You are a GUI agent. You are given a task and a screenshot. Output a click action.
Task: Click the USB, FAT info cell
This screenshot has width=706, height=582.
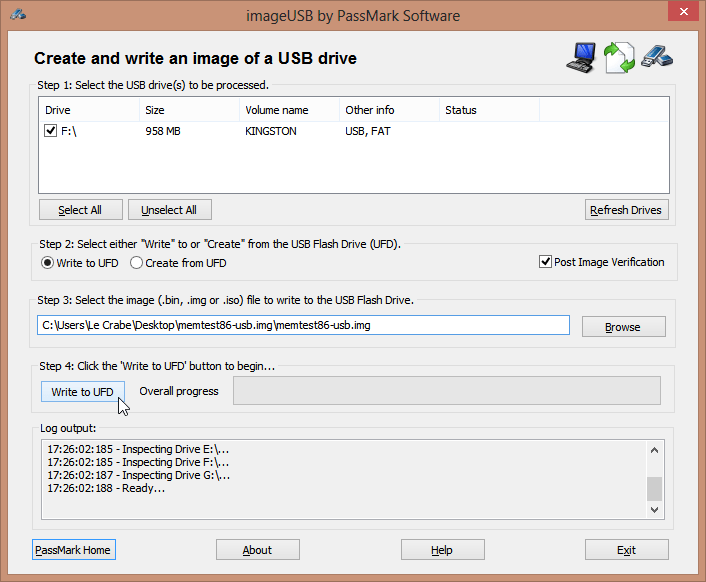367,131
